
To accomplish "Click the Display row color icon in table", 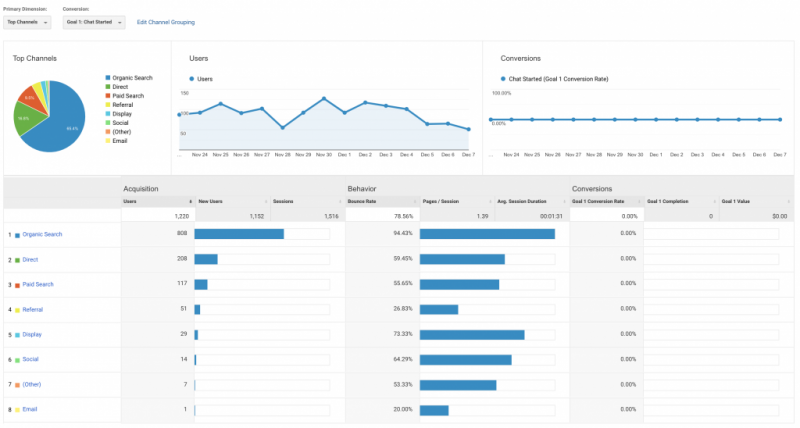I will coord(17,334).
